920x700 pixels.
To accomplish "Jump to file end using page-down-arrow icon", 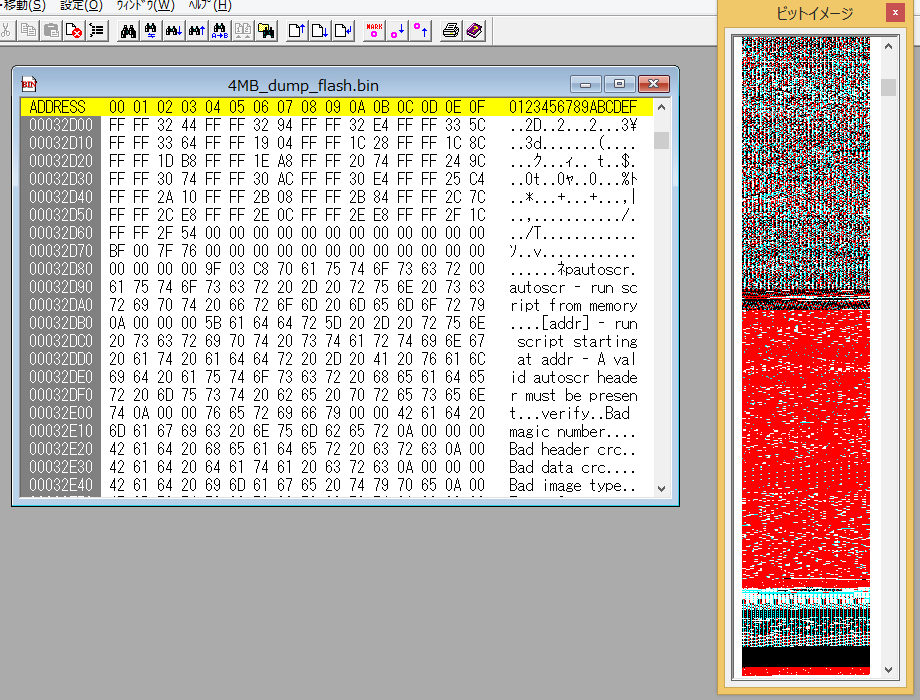I will (320, 31).
